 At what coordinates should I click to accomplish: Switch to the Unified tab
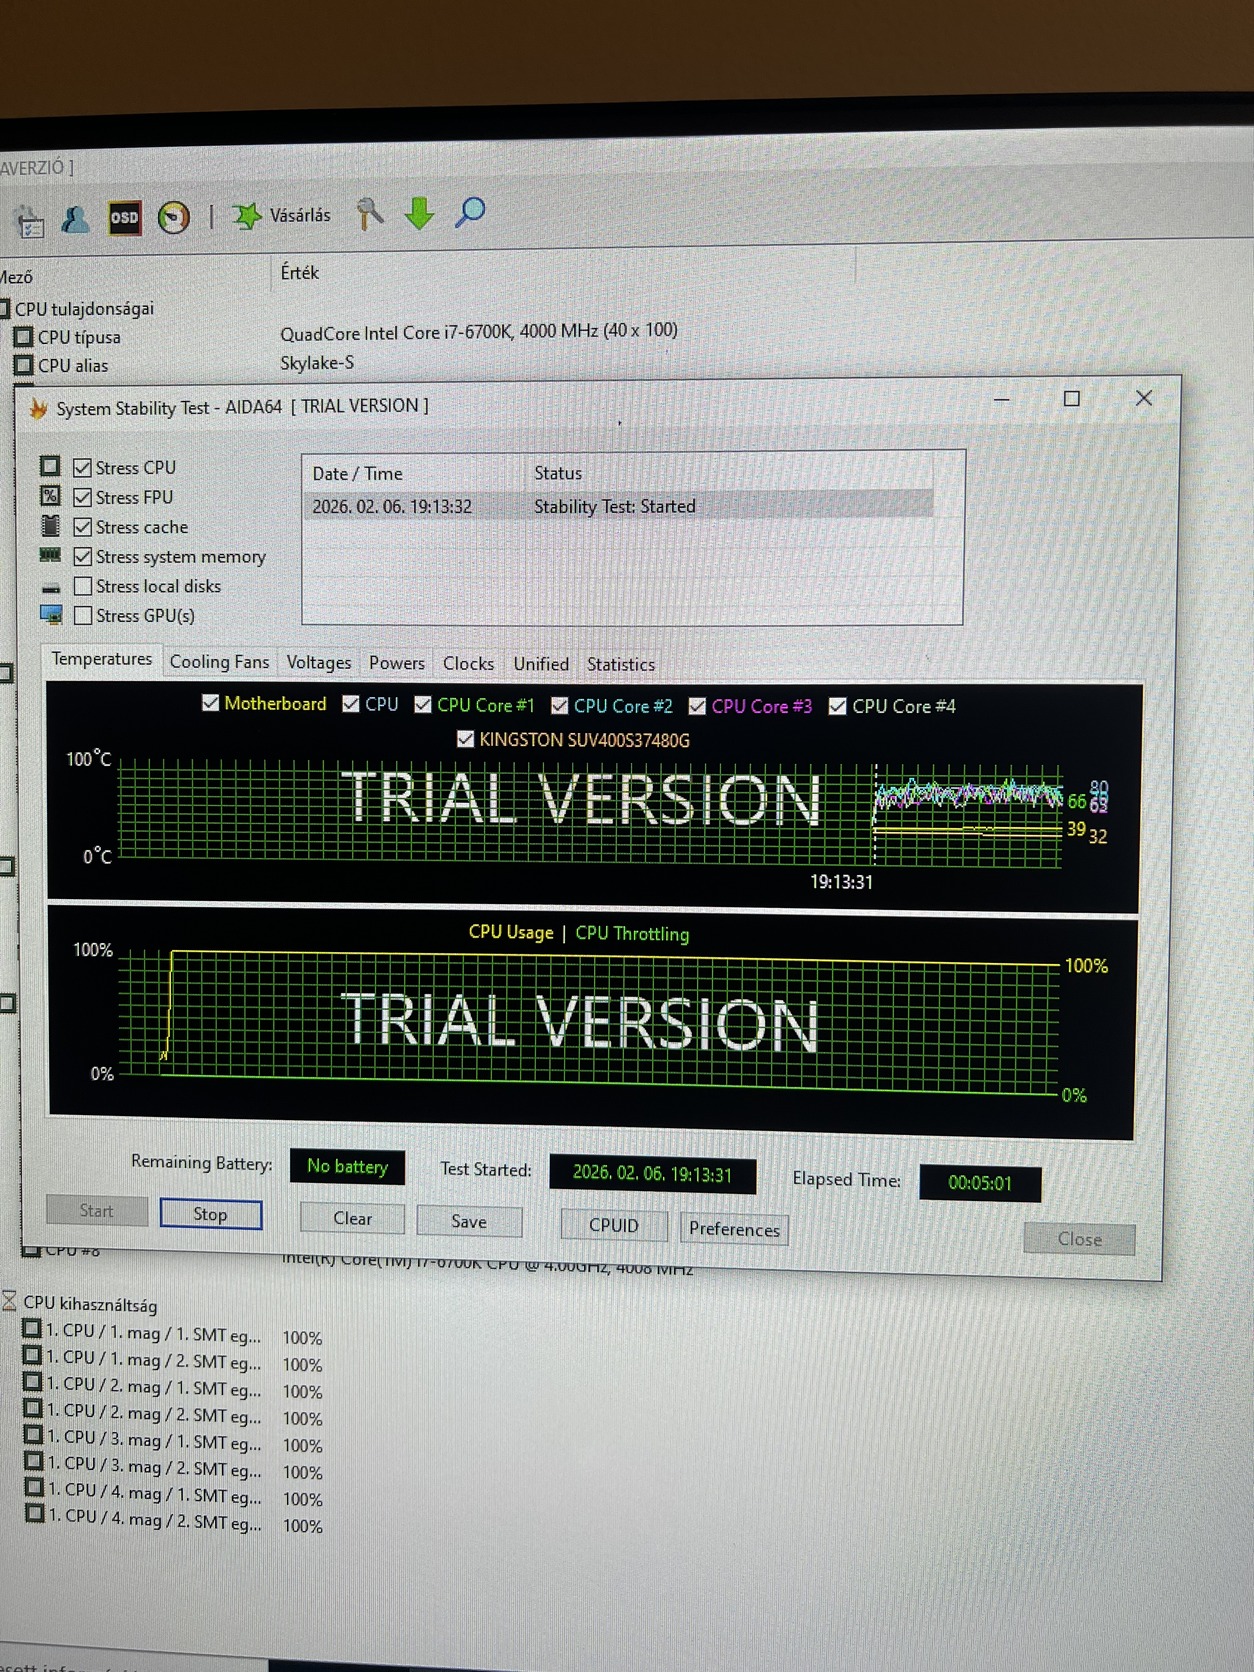pyautogui.click(x=541, y=664)
